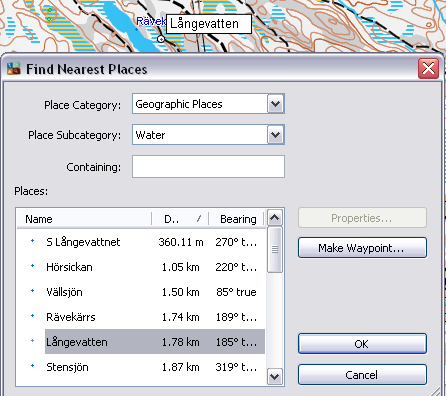
Task: Click the Containing text field
Action: click(208, 166)
